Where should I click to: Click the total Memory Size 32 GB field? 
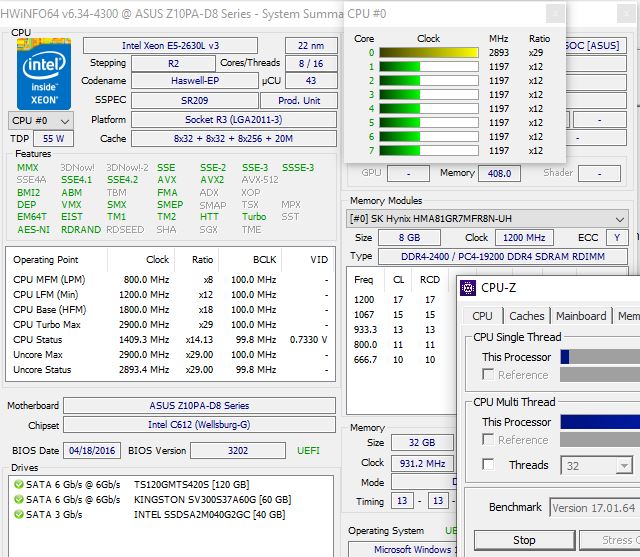(x=422, y=442)
